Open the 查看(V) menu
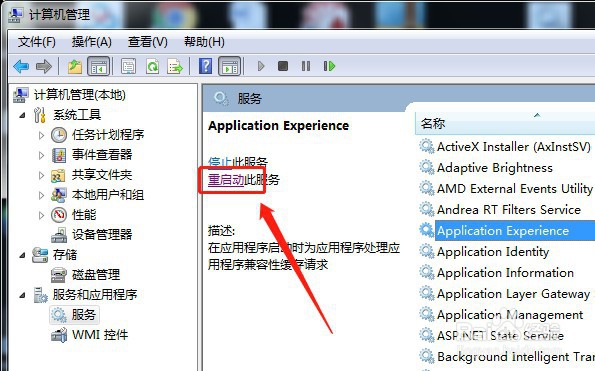The image size is (595, 371). [x=148, y=42]
